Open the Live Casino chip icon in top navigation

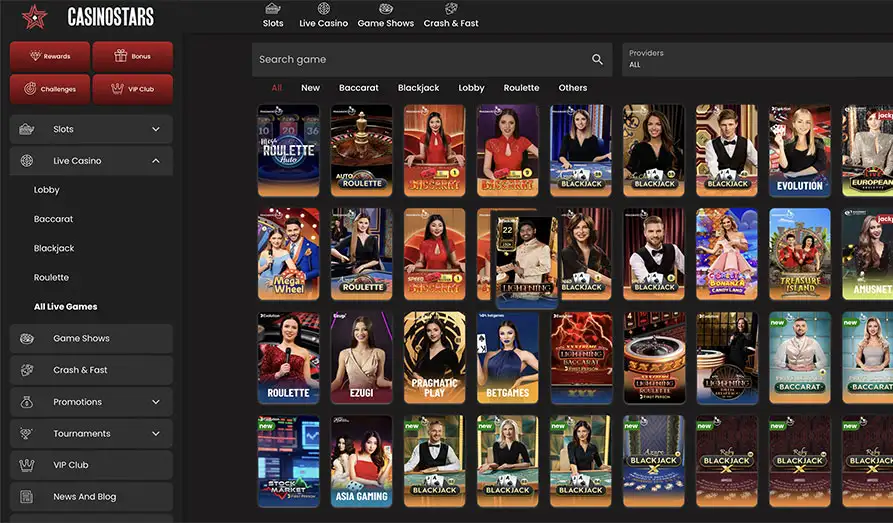point(323,9)
